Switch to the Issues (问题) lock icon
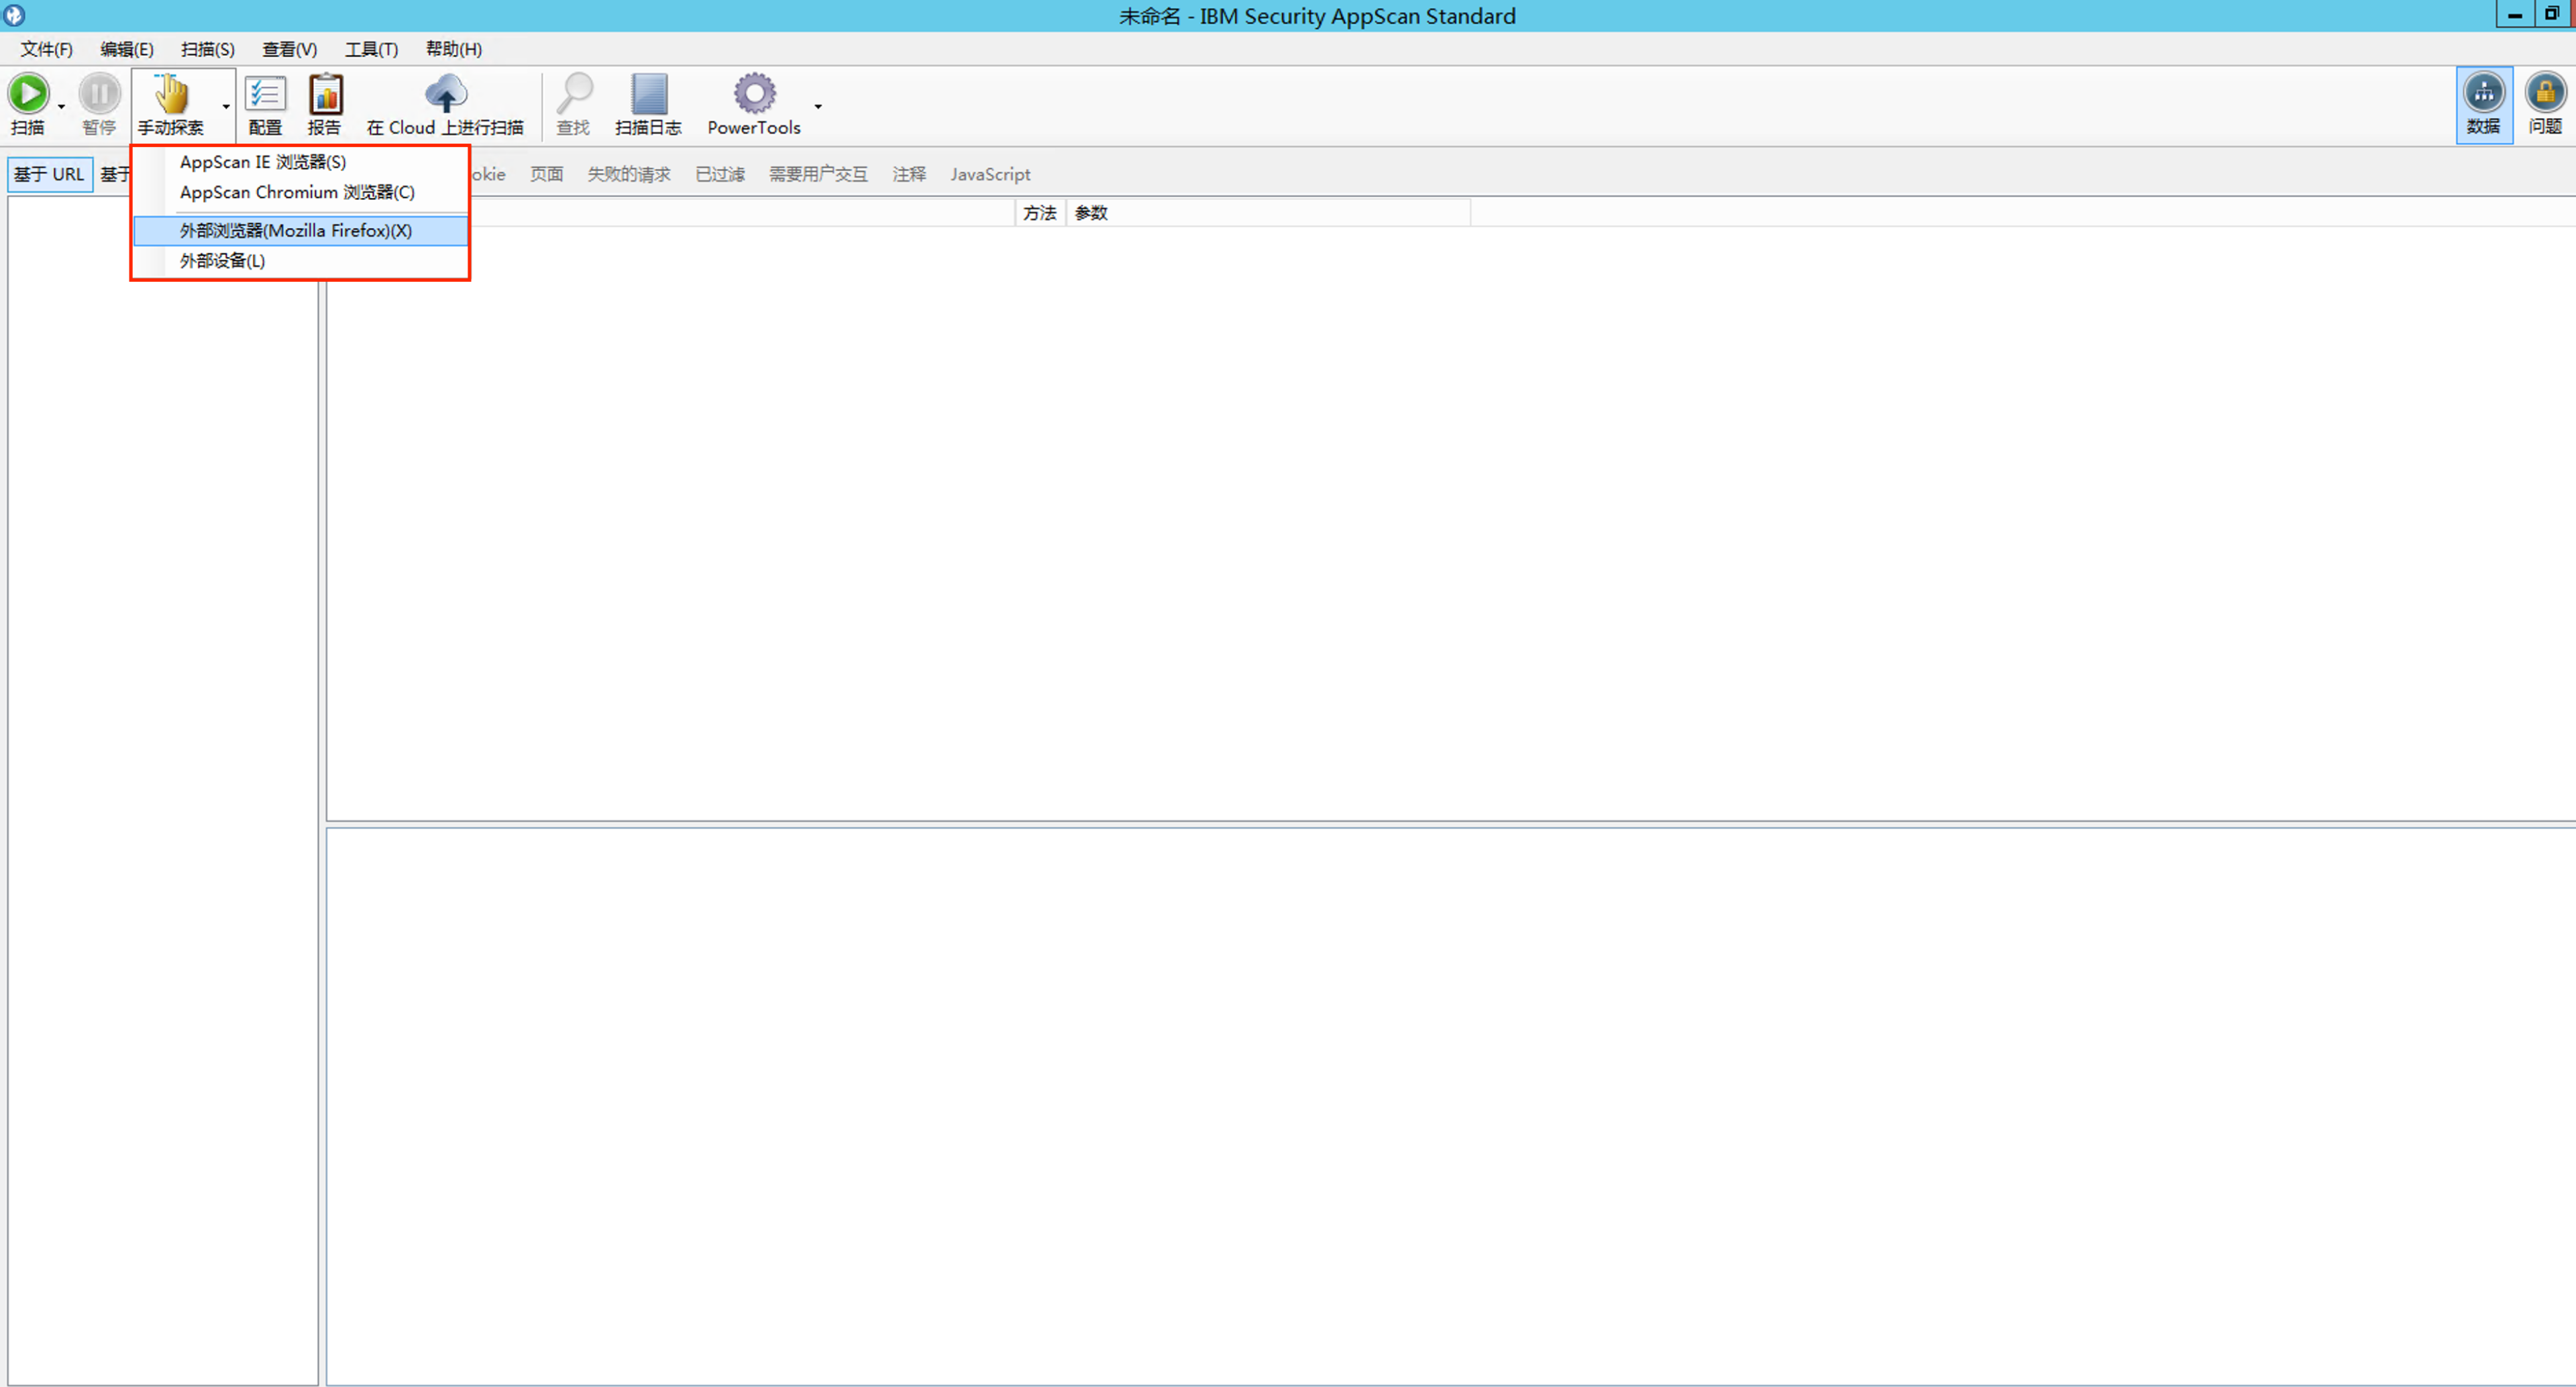The height and width of the screenshot is (1387, 2576). pos(2545,93)
